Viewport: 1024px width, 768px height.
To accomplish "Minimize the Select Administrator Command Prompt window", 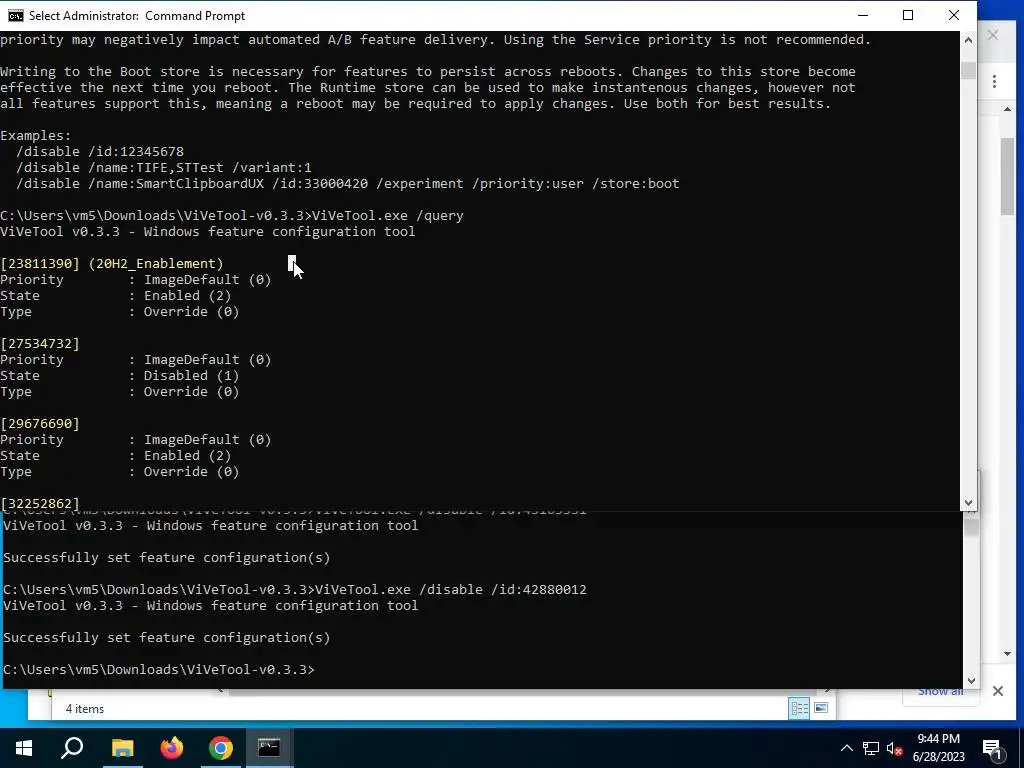I will point(863,15).
